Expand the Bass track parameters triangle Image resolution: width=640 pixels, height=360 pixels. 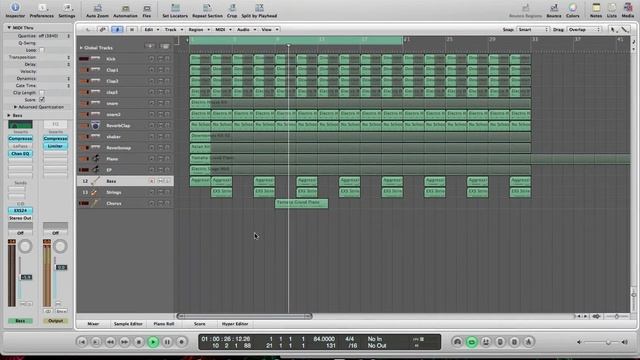9,116
